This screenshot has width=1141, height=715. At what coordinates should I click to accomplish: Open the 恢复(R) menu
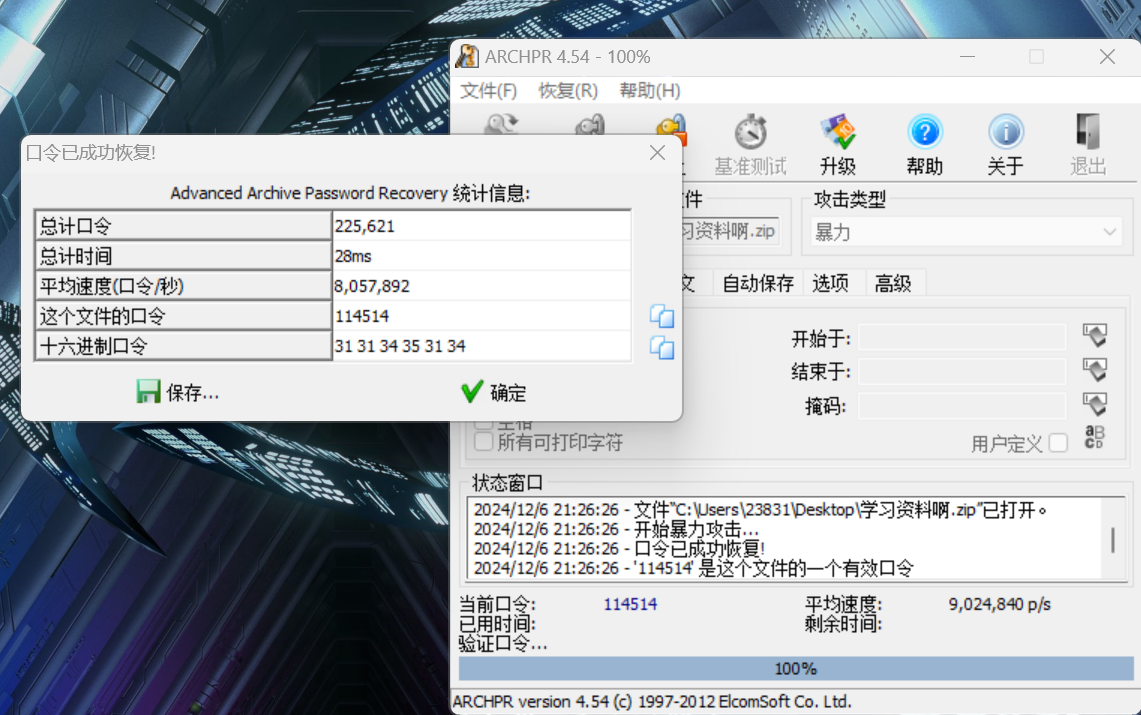tap(568, 91)
